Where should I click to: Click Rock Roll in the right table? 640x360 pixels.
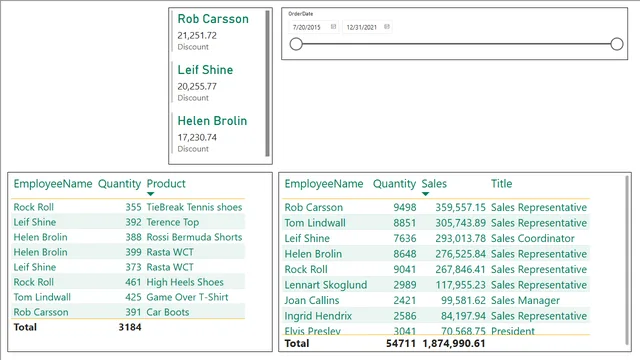(x=306, y=269)
